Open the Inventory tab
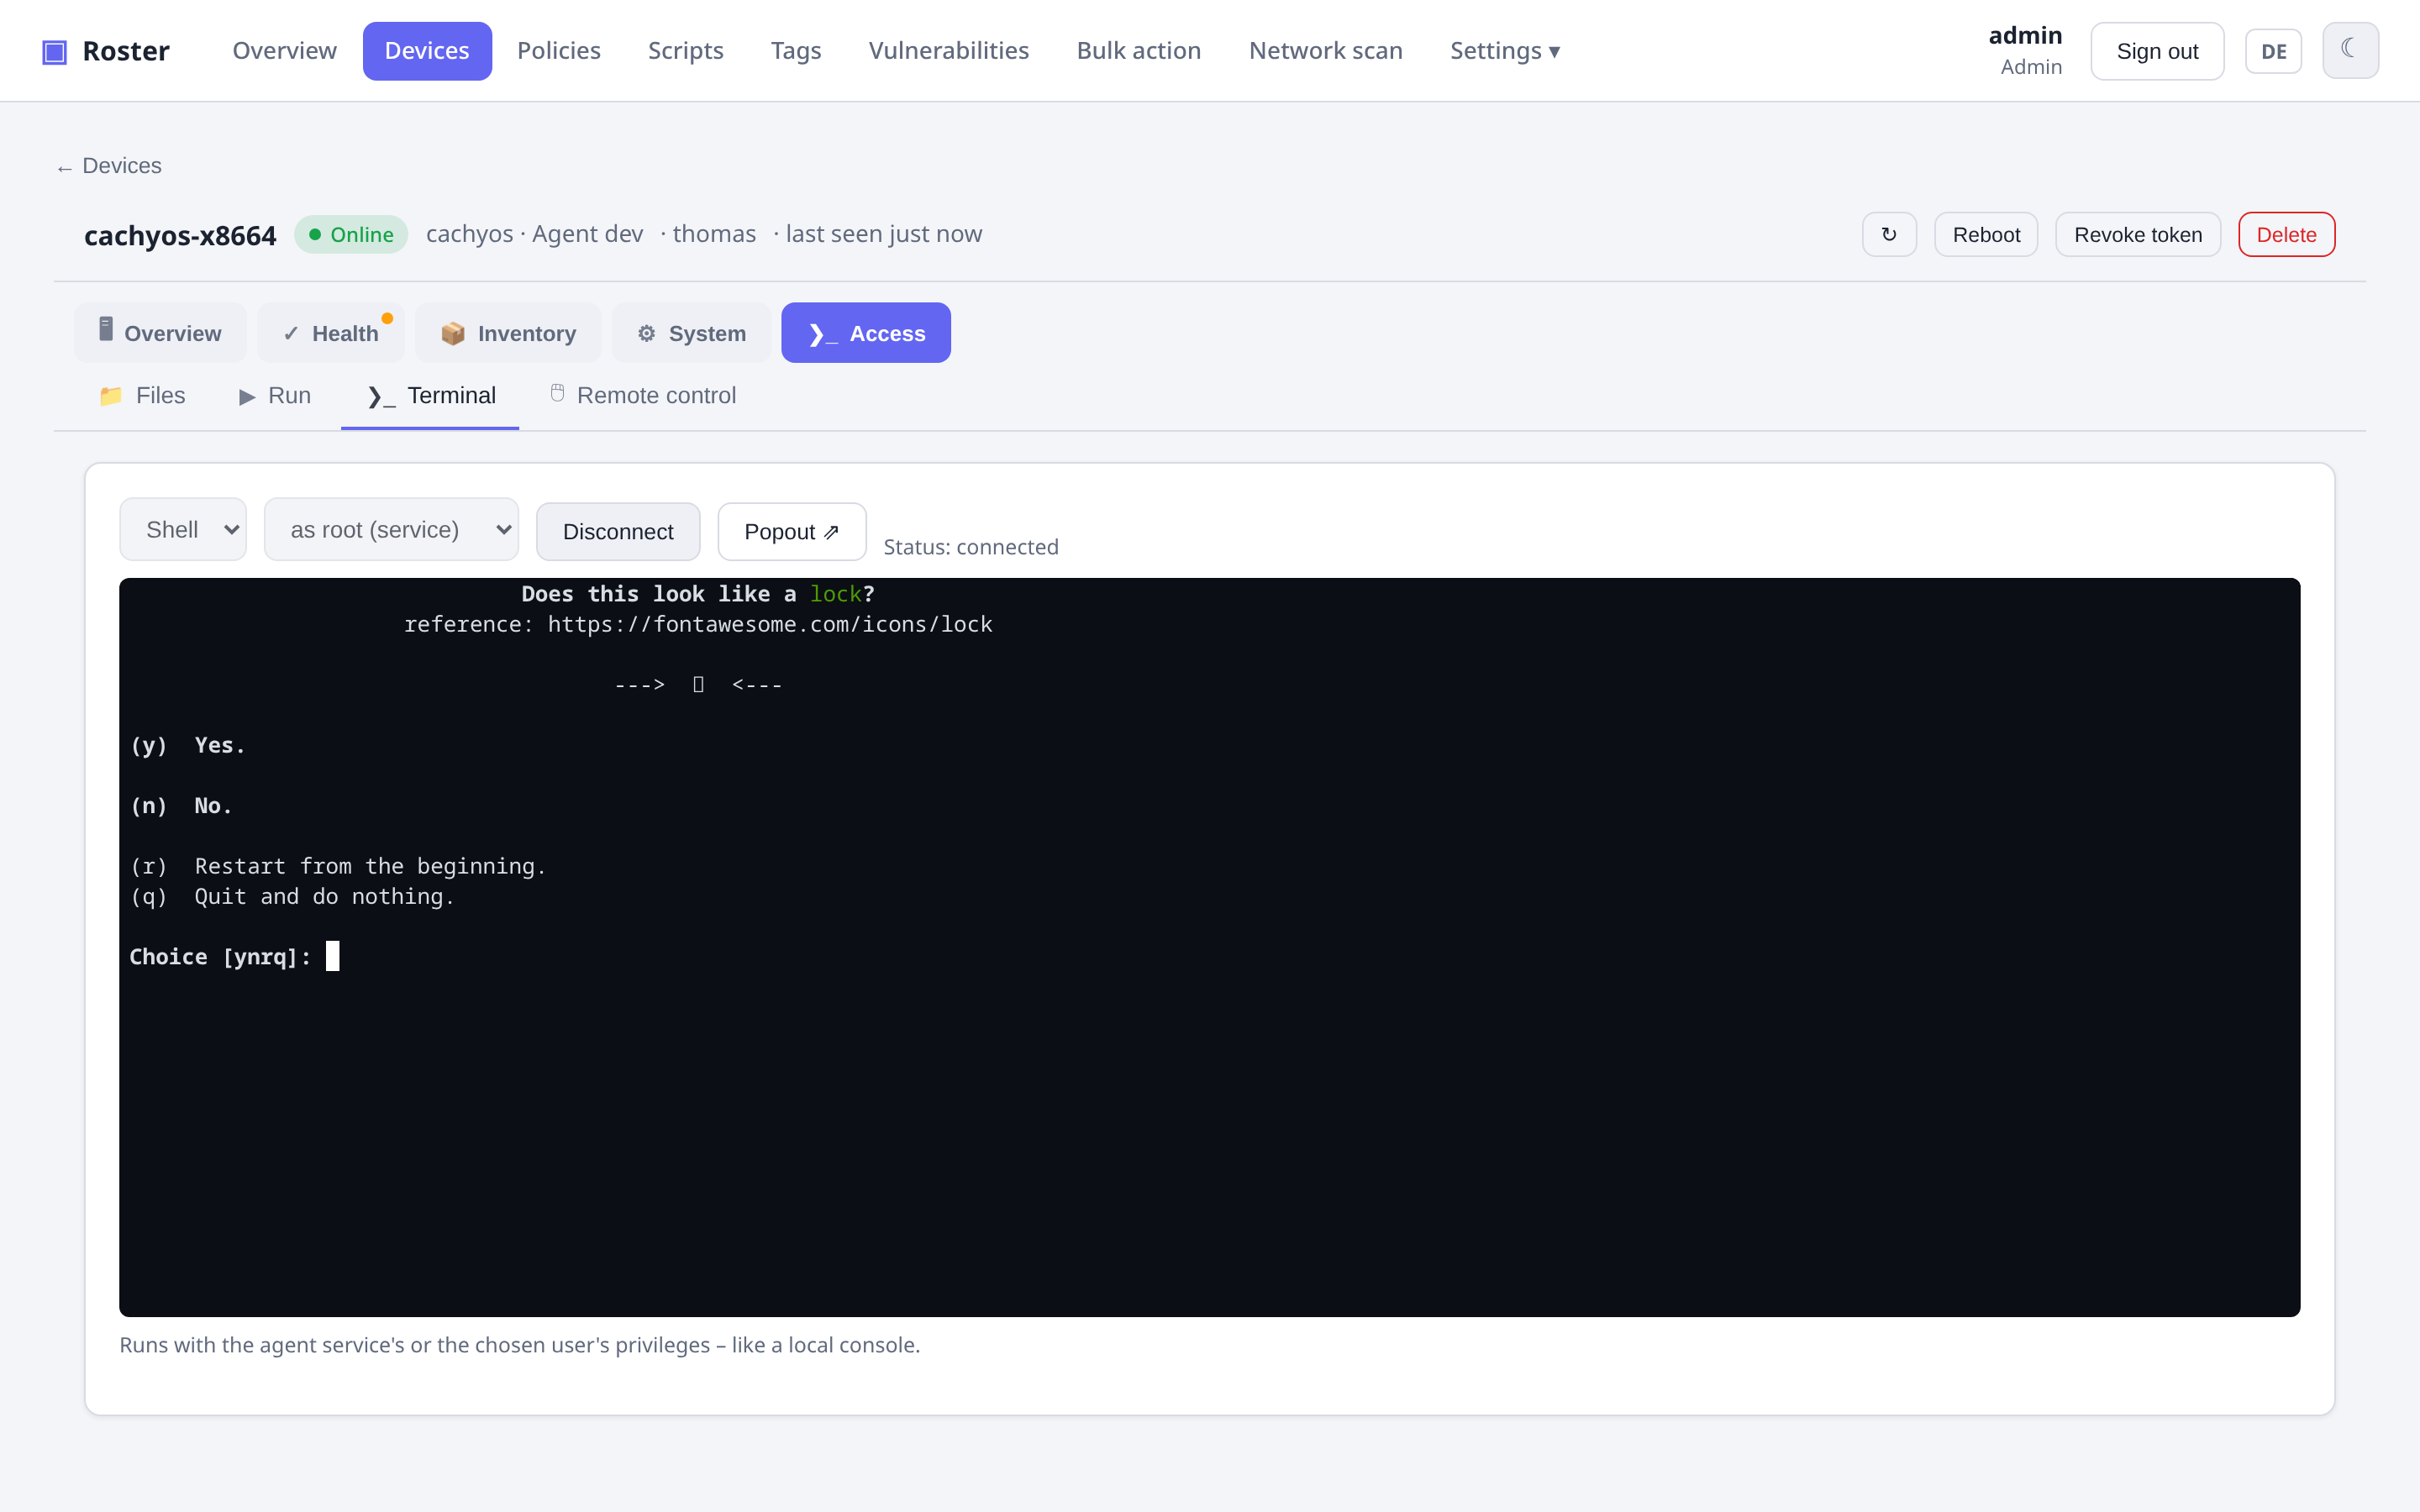Viewport: 2420px width, 1512px height. [x=508, y=333]
